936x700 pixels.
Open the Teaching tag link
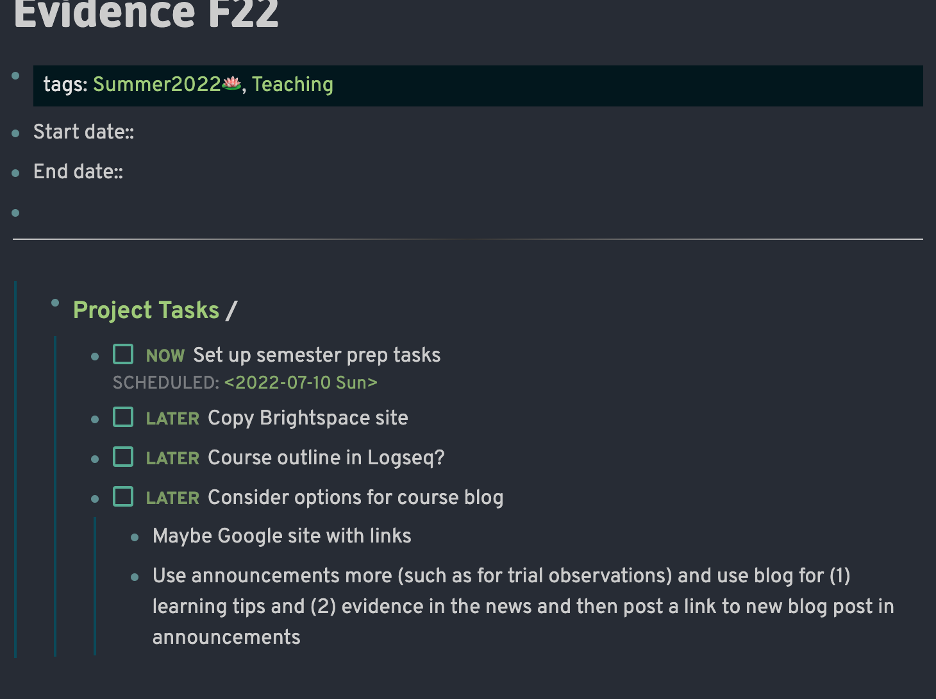[x=292, y=85]
